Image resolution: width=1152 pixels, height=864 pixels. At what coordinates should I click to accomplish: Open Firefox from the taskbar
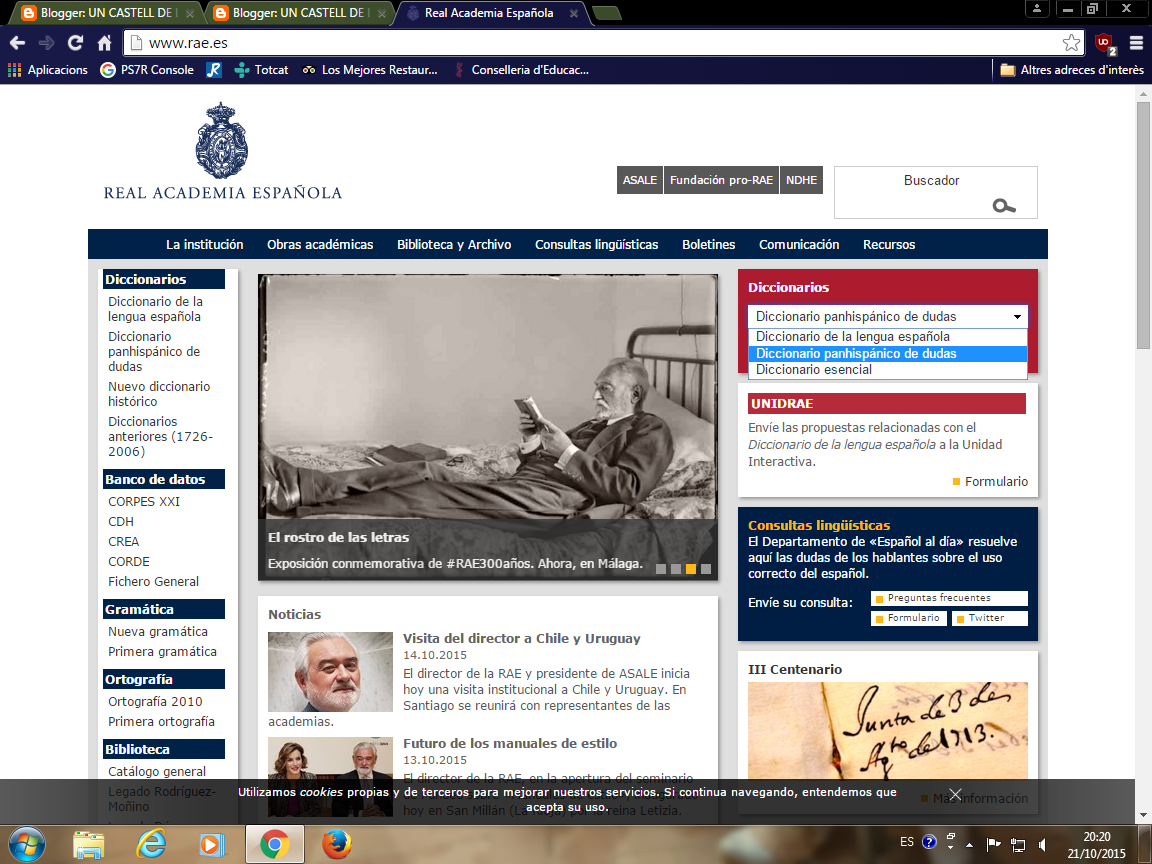[336, 843]
